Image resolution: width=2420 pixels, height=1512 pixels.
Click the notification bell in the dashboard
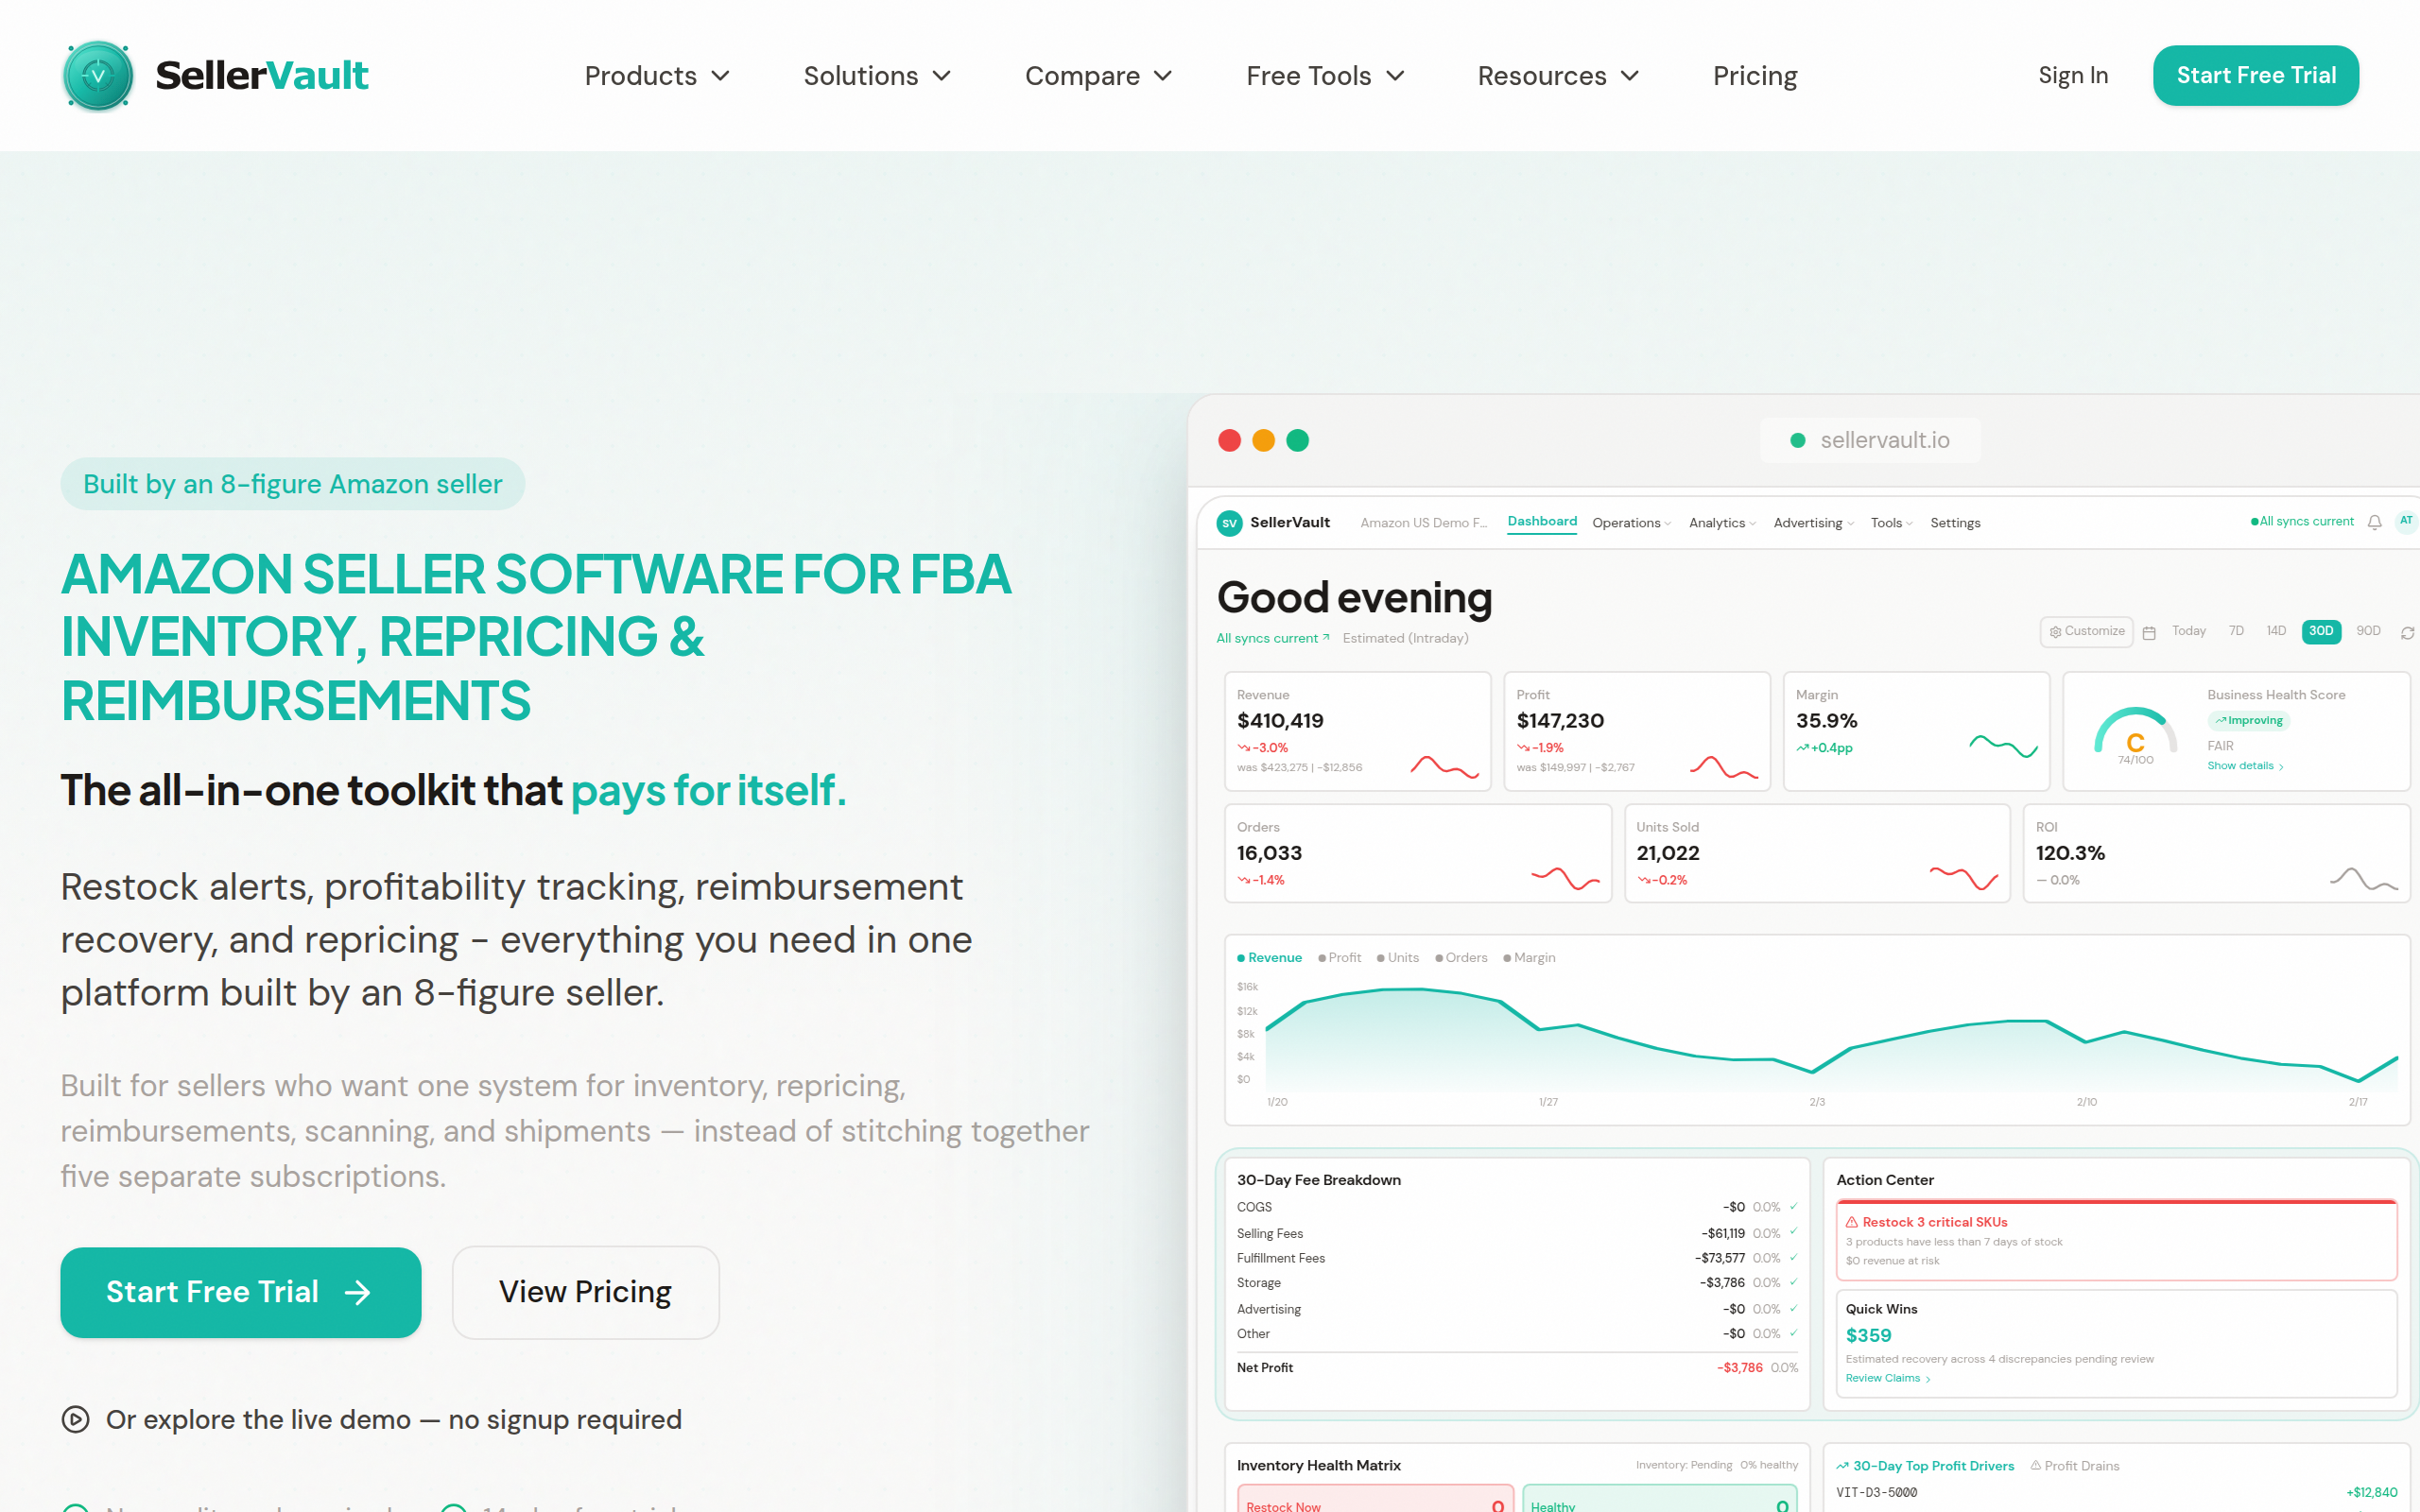pos(2375,522)
